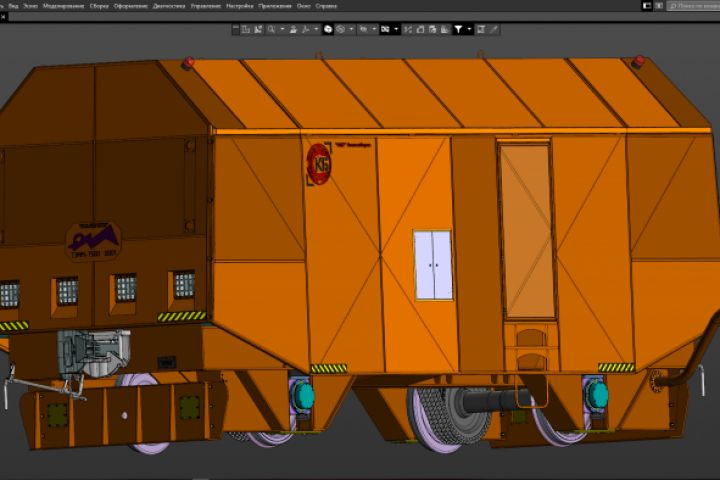Viewport: 720px width, 480px height.
Task: Select the tall door panel on model side
Action: coord(527,231)
